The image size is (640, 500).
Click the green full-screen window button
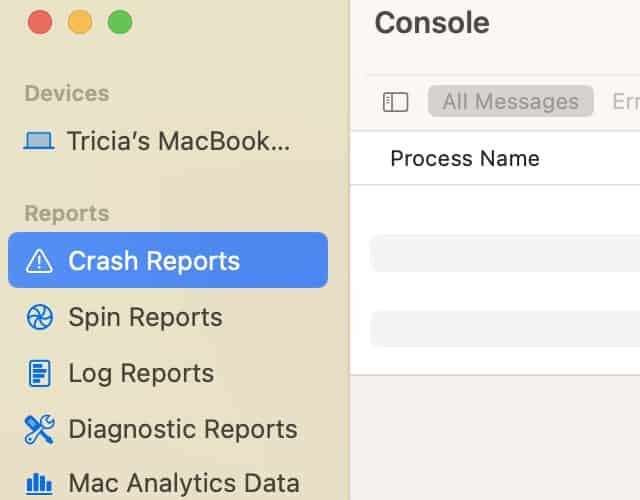point(120,22)
